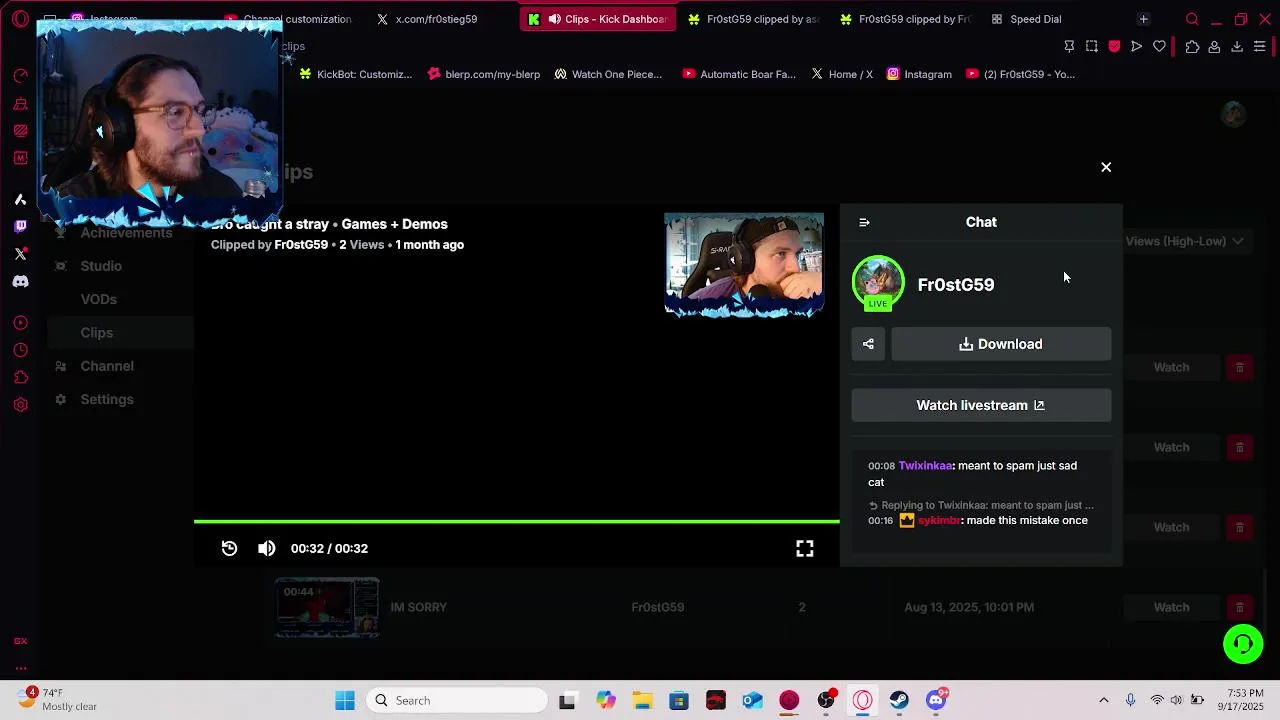The height and width of the screenshot is (720, 1280).
Task: Open KickBot: Customiz... bookmark
Action: [355, 74]
